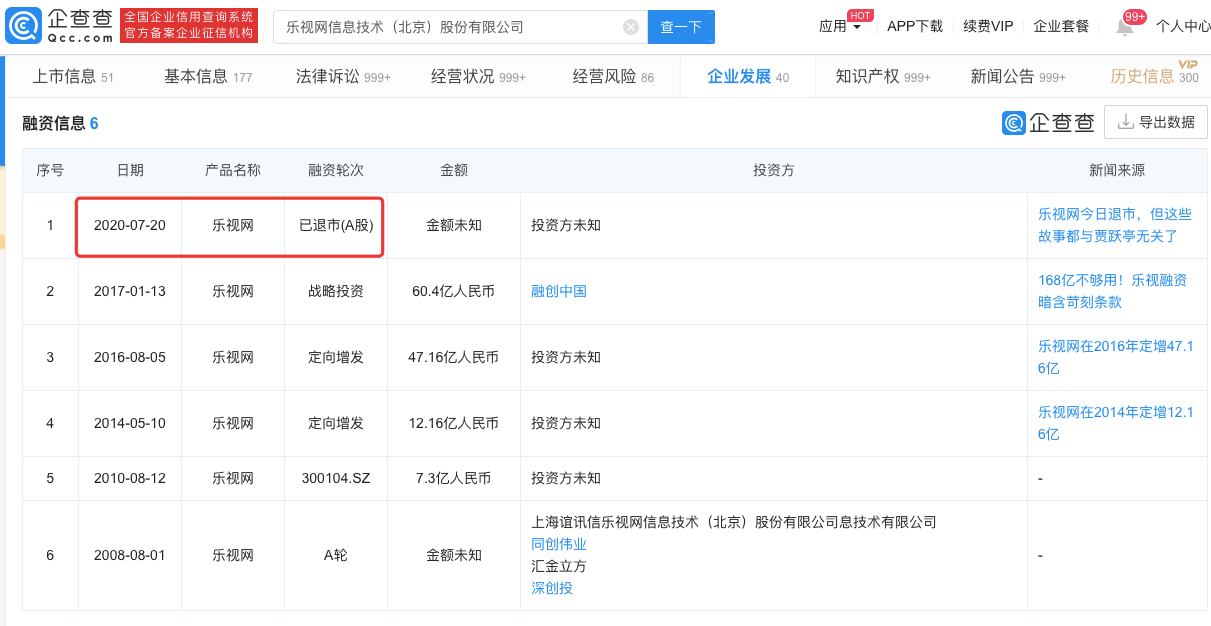Clear the search box with X icon
Screen dimensions: 1211x626
pos(631,27)
